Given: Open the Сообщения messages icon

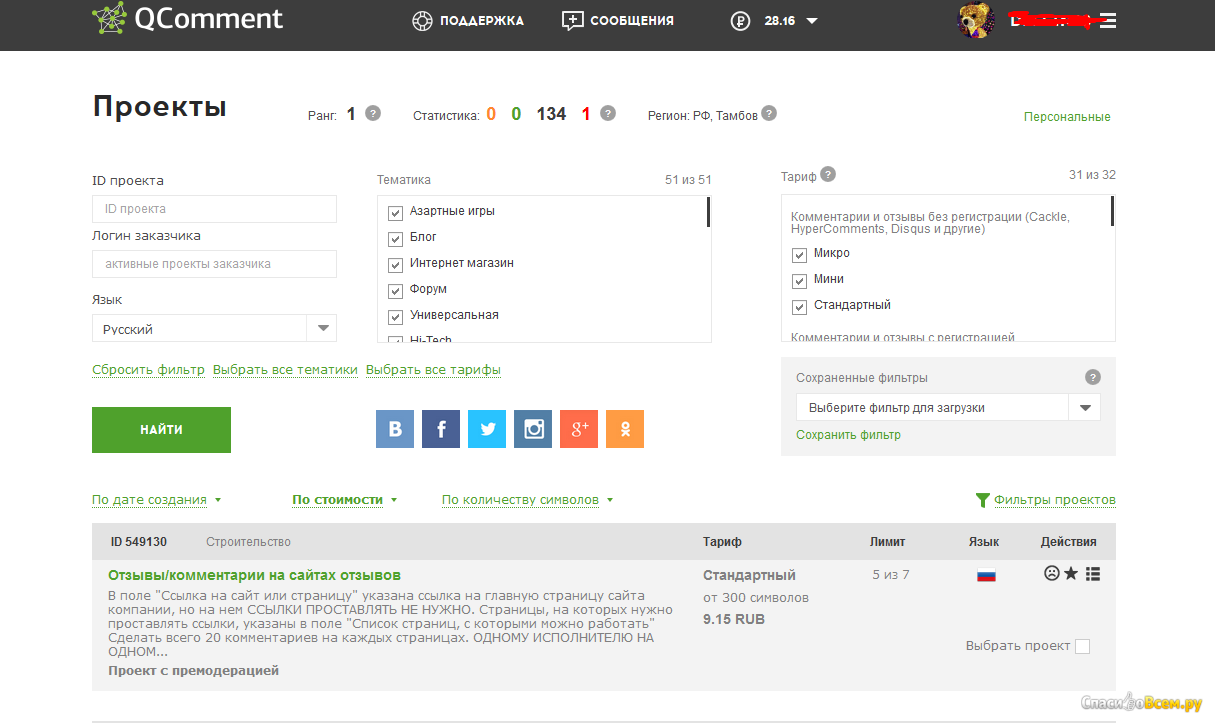Looking at the screenshot, I should click(x=572, y=20).
